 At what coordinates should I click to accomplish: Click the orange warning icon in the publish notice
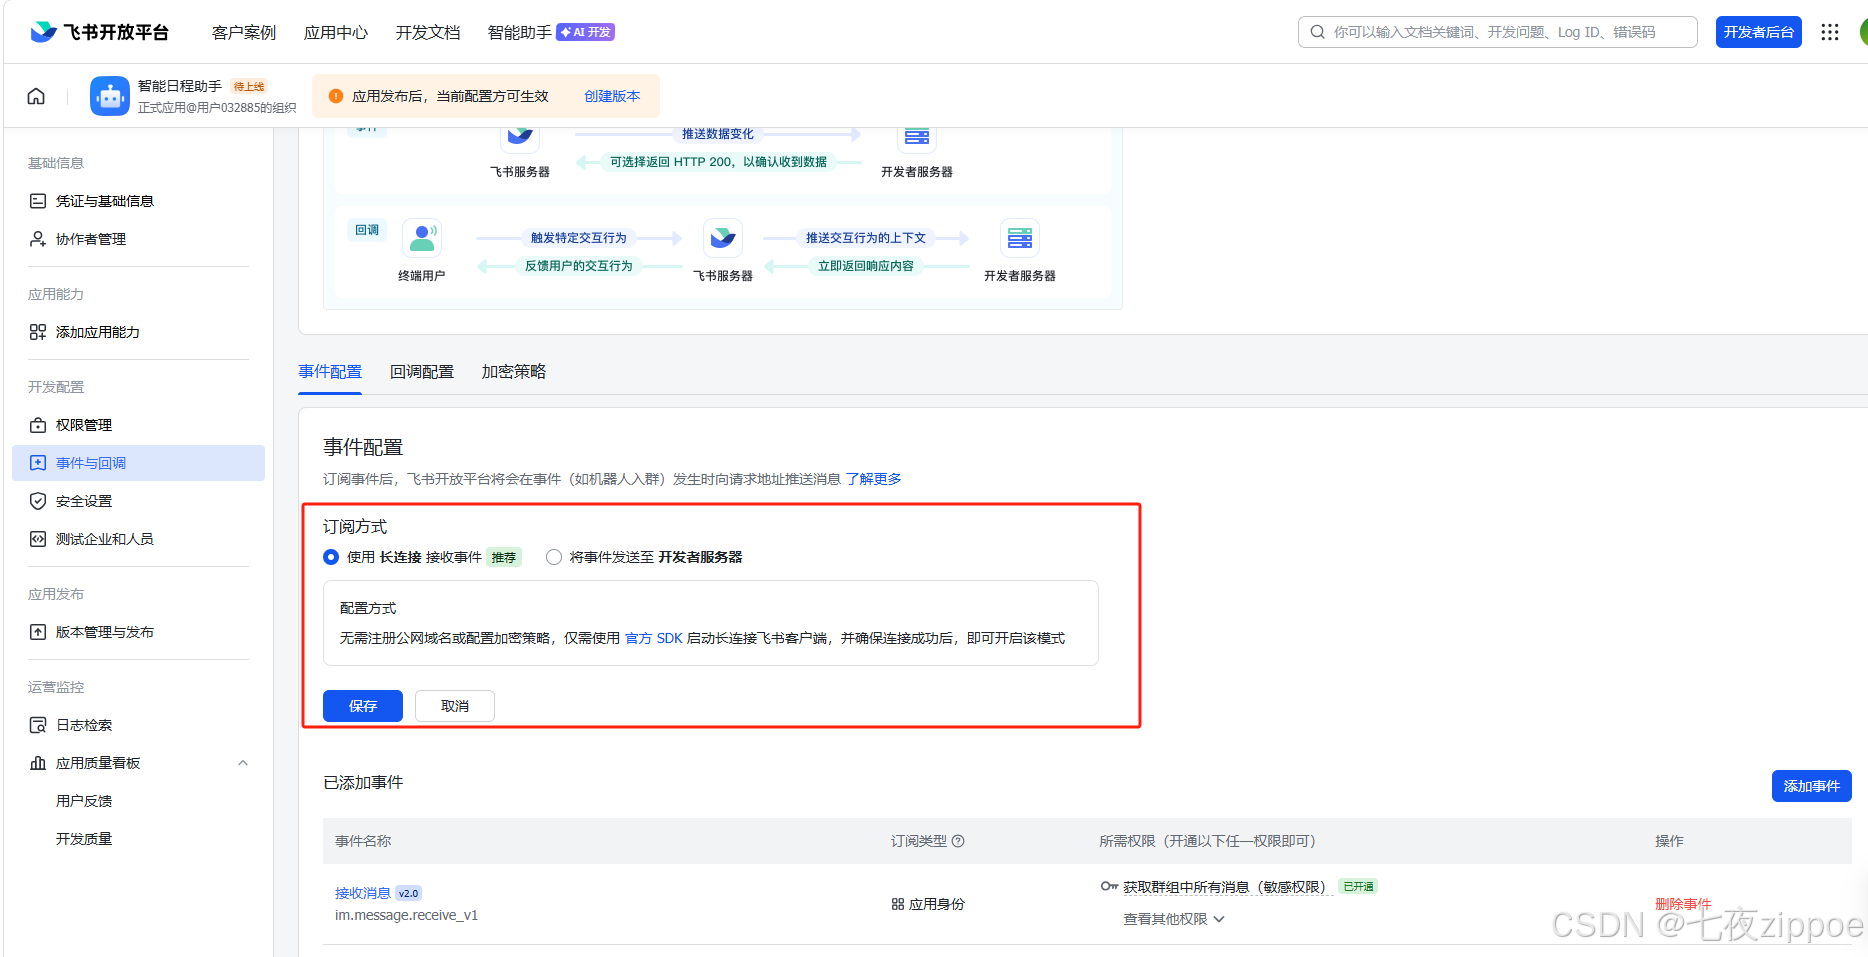(336, 96)
